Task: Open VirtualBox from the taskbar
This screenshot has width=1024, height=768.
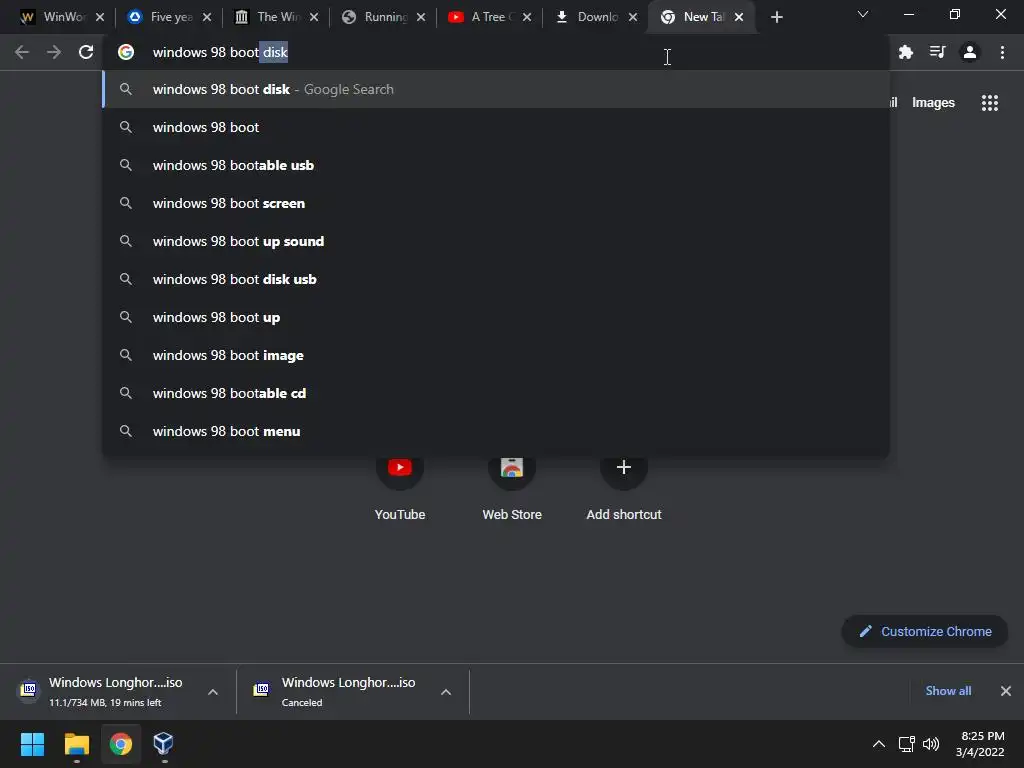Action: tap(163, 744)
